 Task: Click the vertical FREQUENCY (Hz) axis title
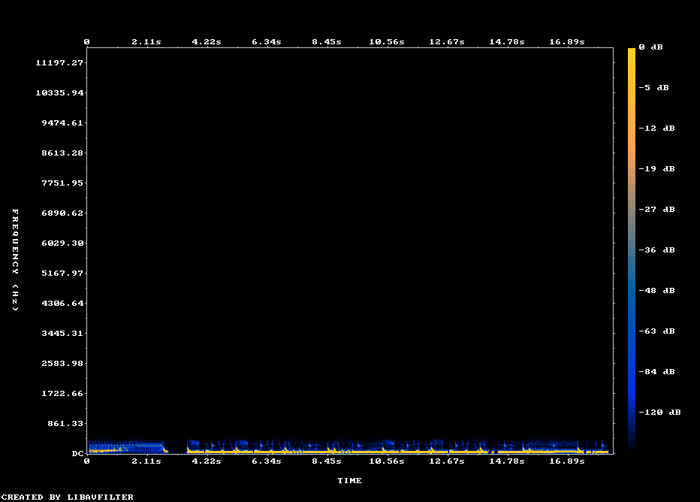15,259
